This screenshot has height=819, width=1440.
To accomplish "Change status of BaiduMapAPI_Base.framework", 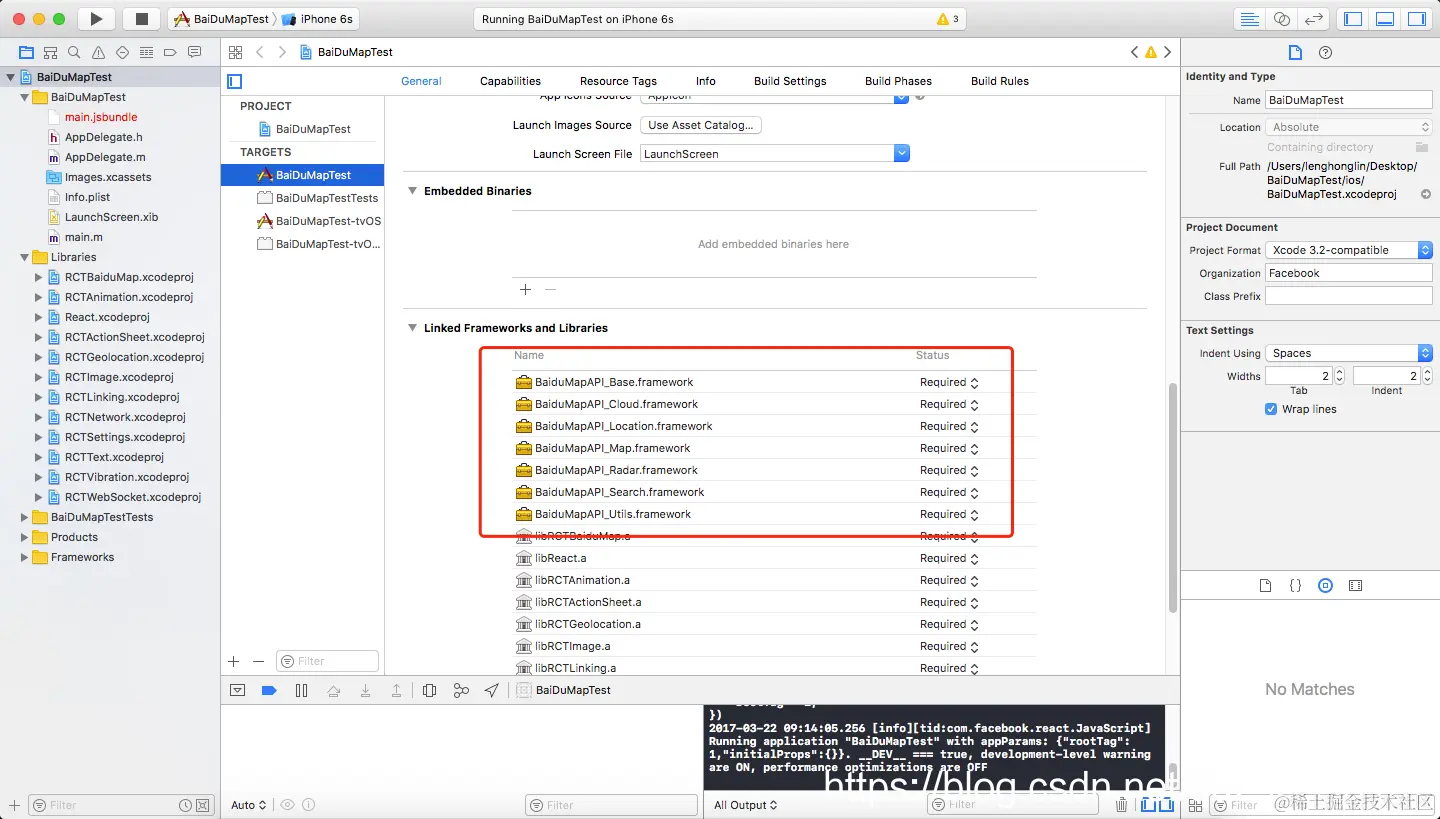I will coord(949,382).
